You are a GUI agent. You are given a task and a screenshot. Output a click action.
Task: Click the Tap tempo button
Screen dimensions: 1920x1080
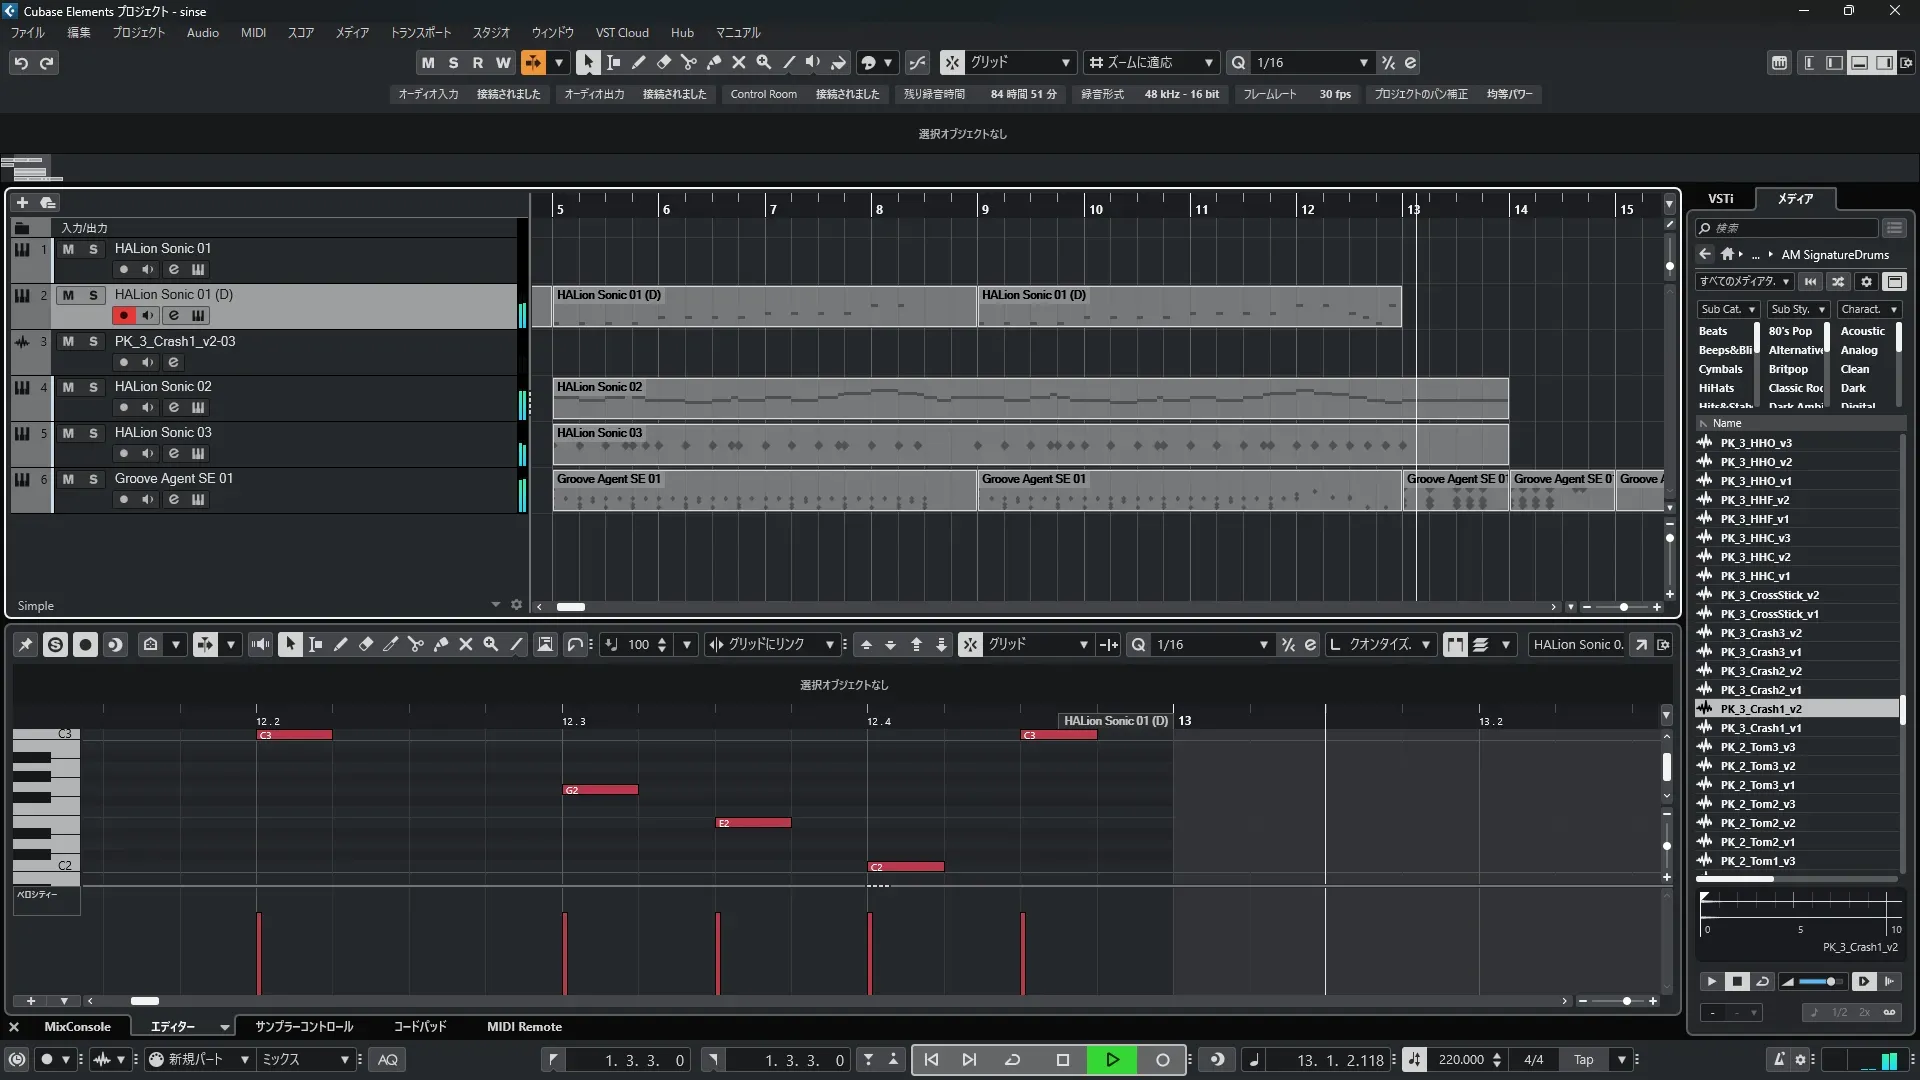point(1583,1060)
